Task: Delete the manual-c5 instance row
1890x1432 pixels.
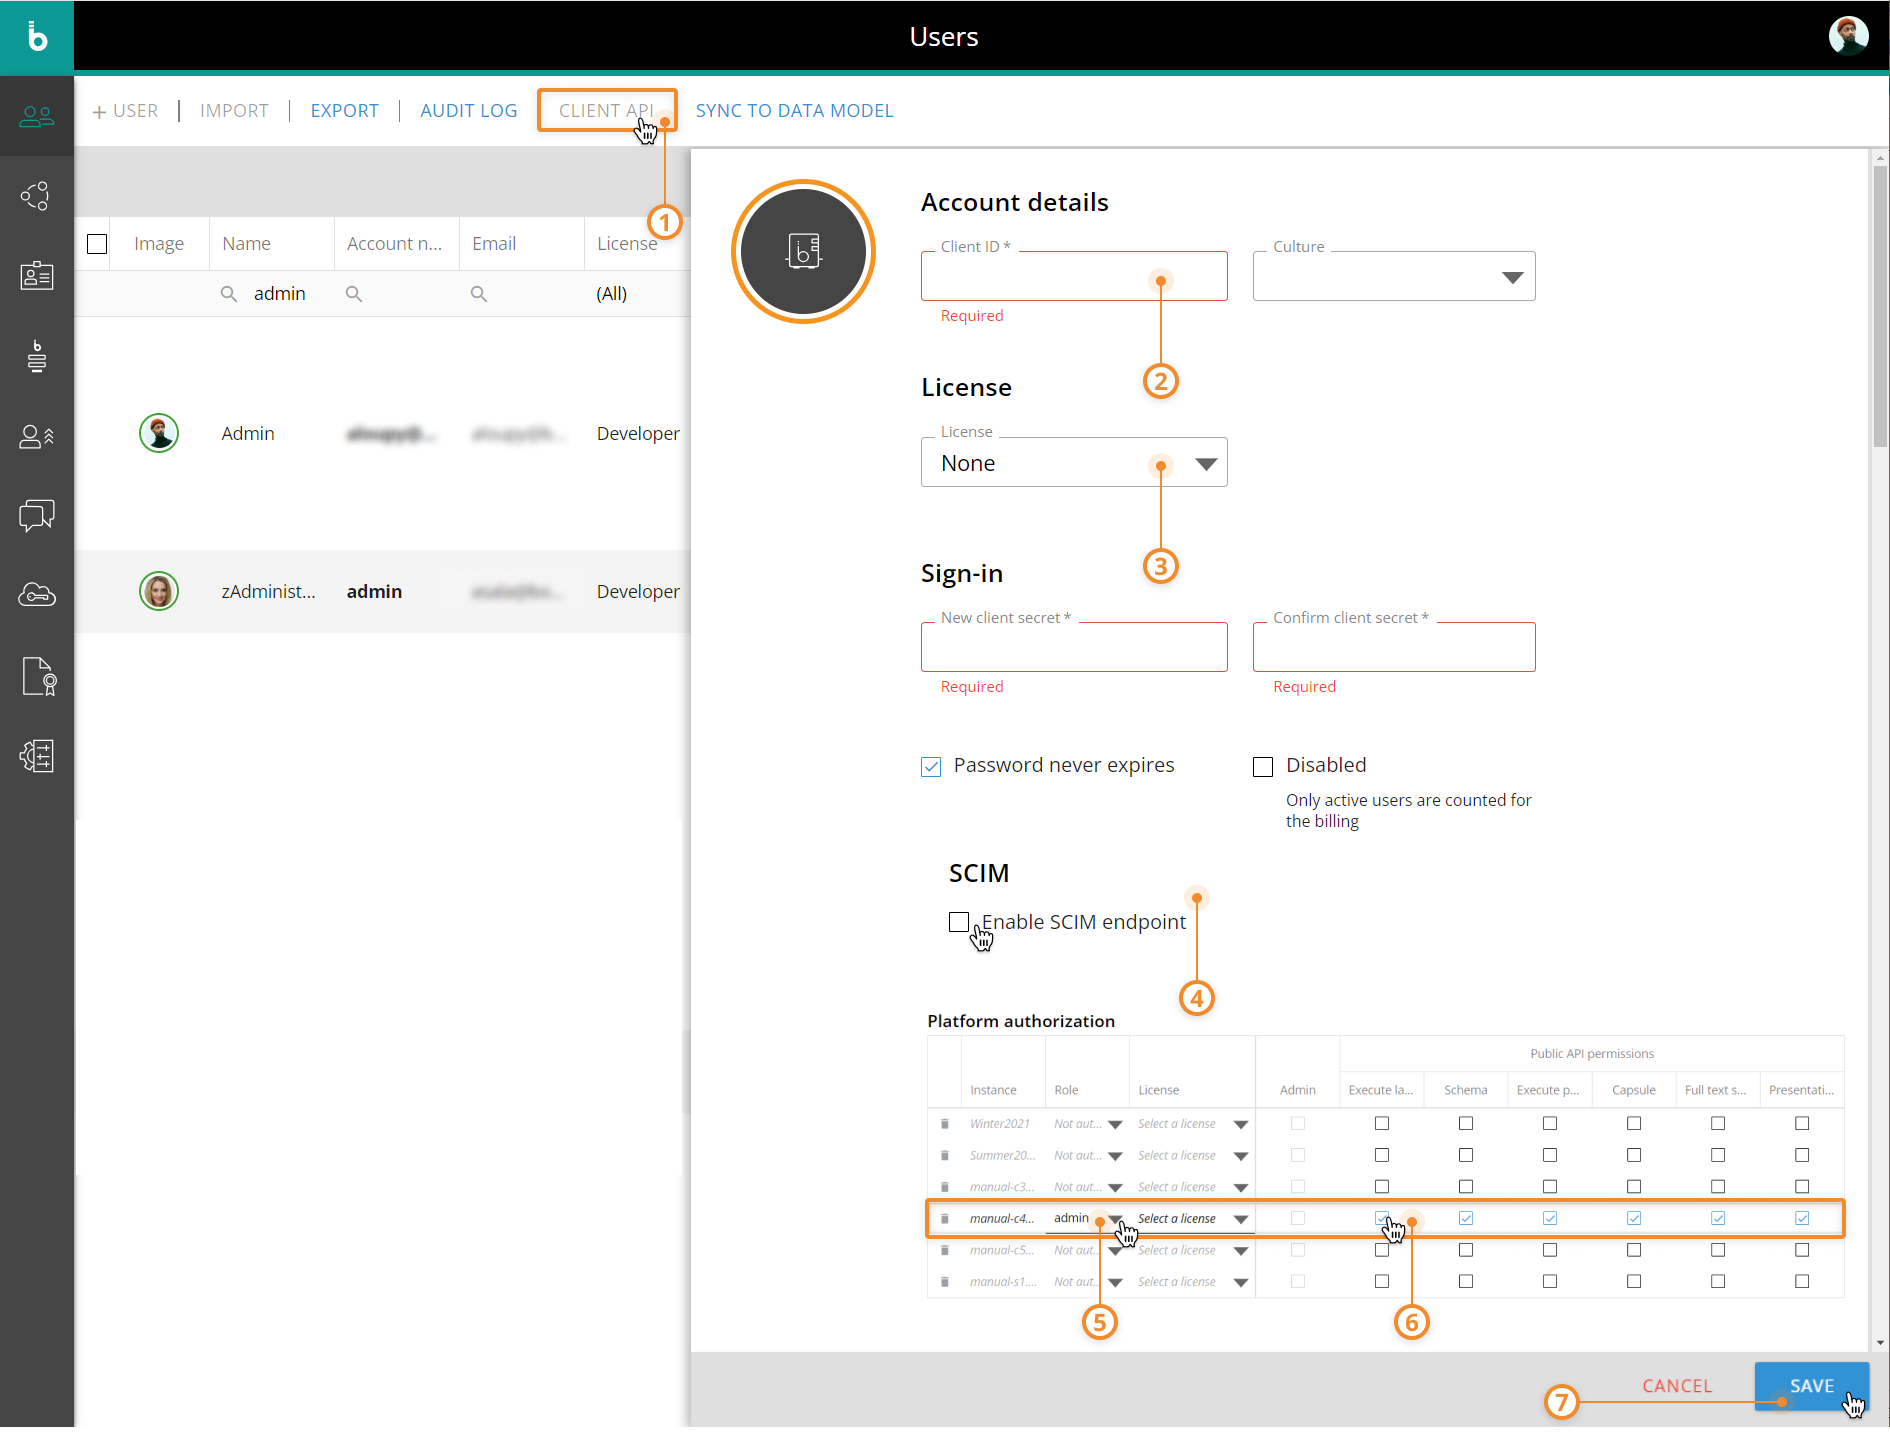Action: point(944,1250)
